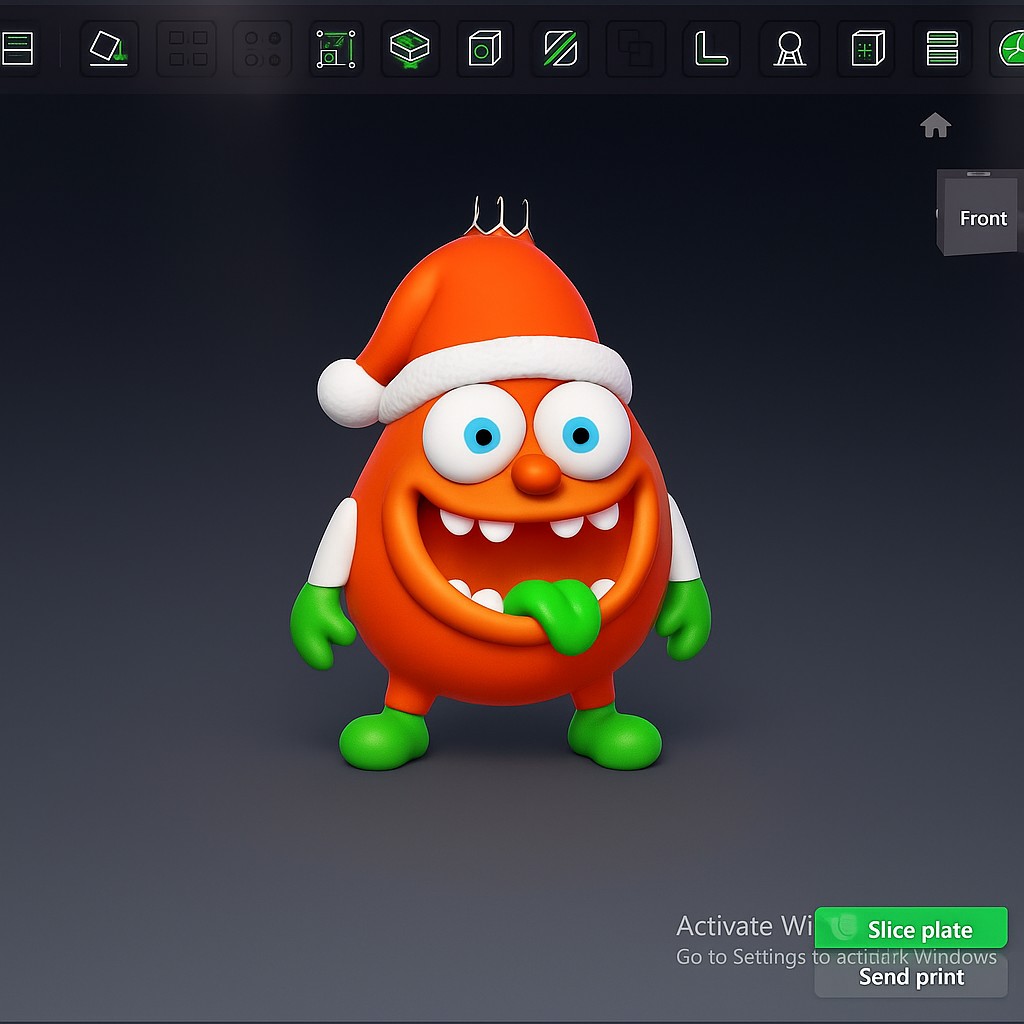Click the Front face of view cube

click(982, 218)
